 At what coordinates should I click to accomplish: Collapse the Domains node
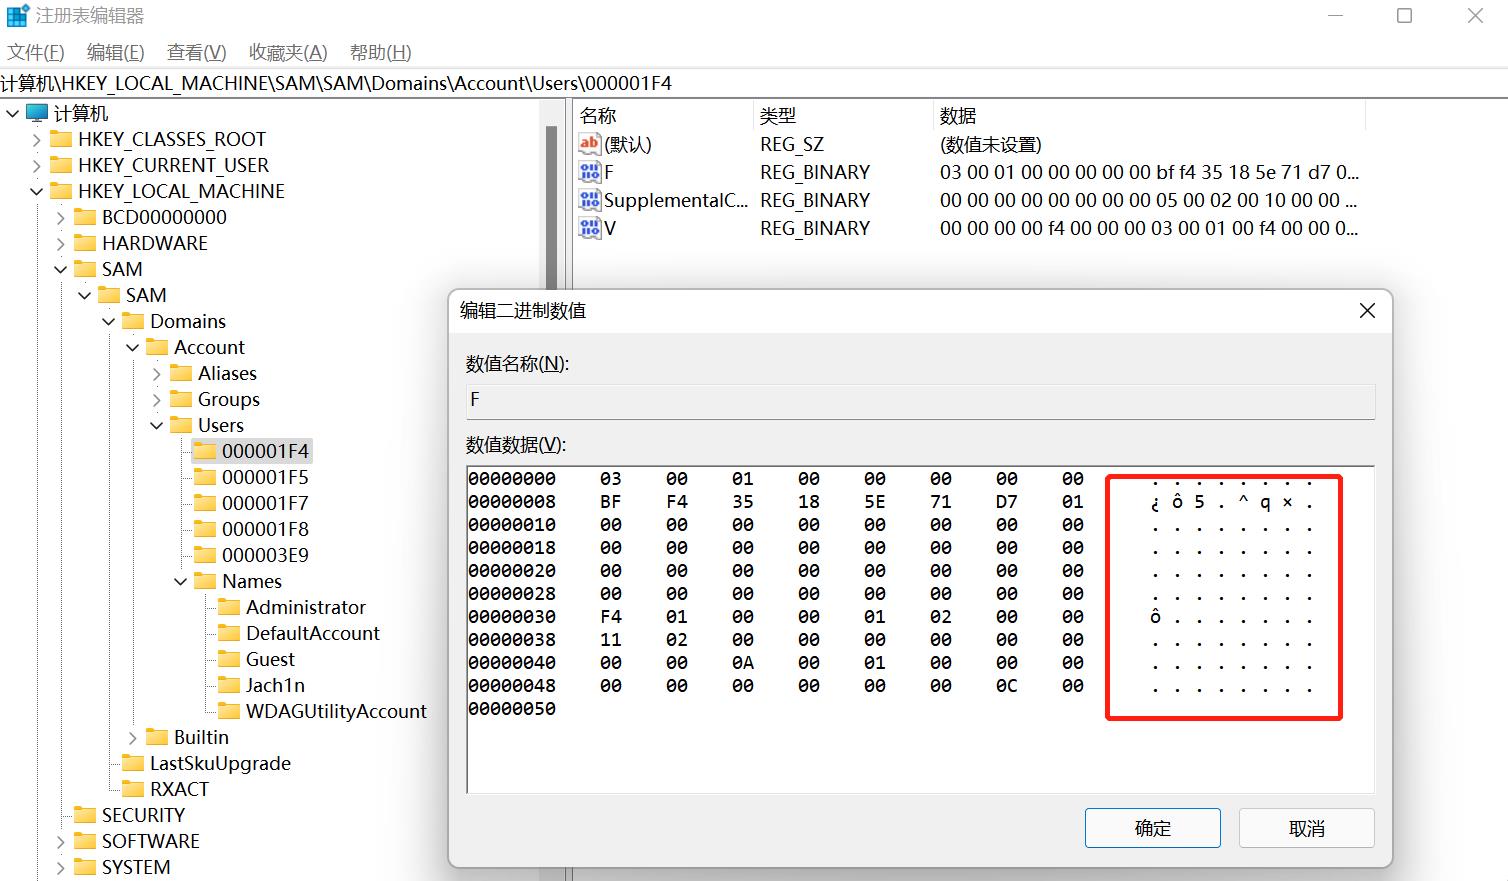pos(109,321)
